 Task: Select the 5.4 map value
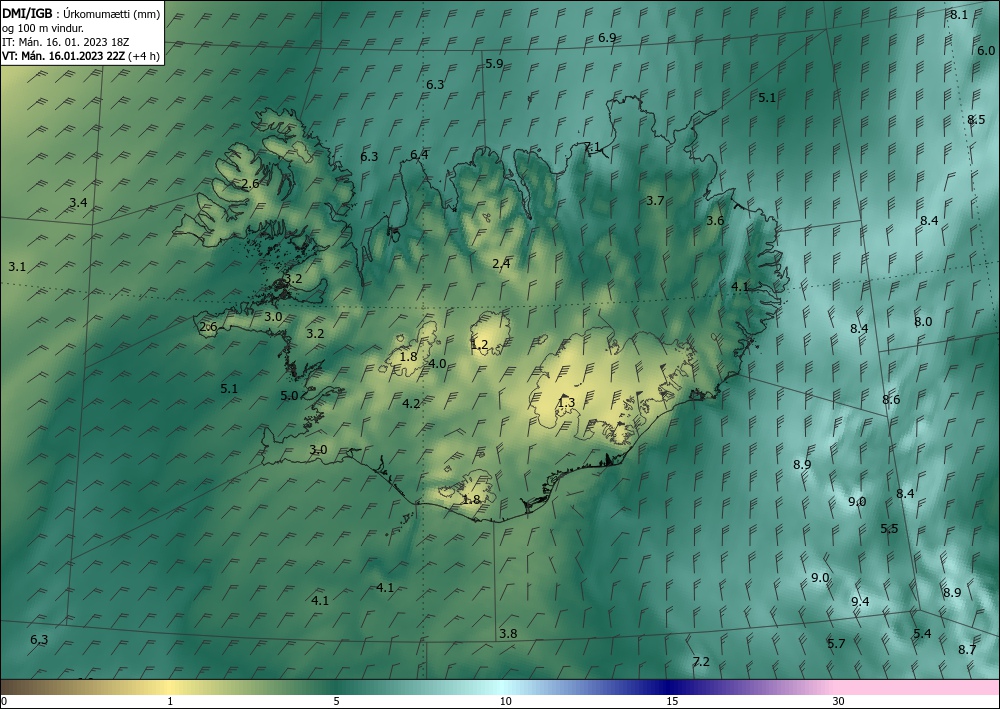922,633
